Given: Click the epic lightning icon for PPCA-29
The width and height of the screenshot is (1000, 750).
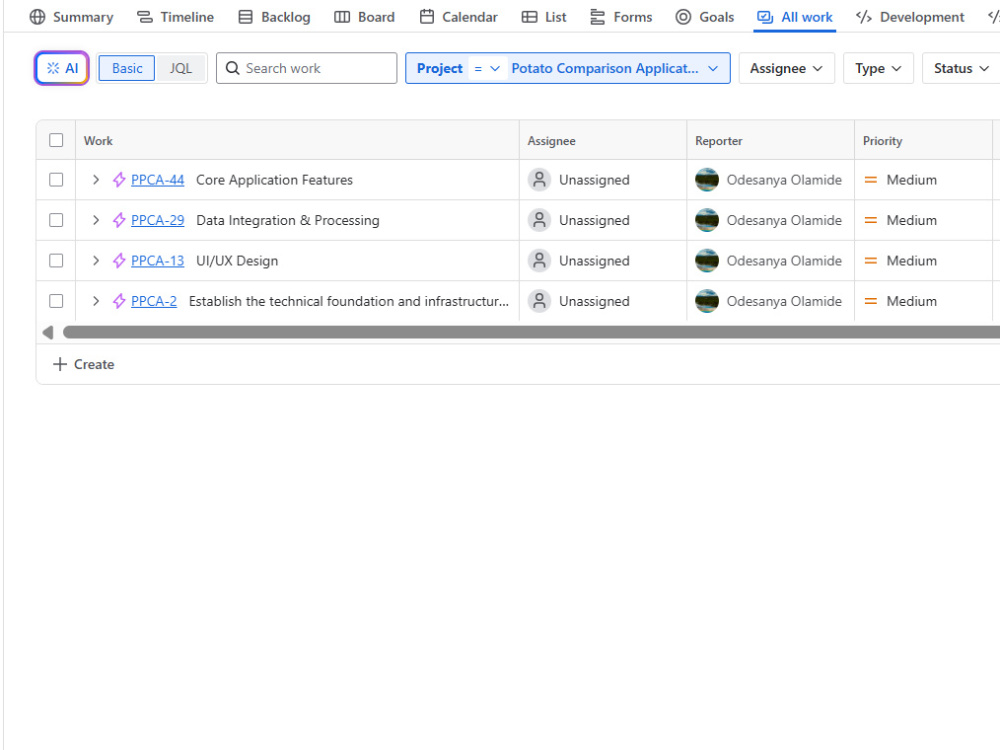Looking at the screenshot, I should click(x=119, y=220).
